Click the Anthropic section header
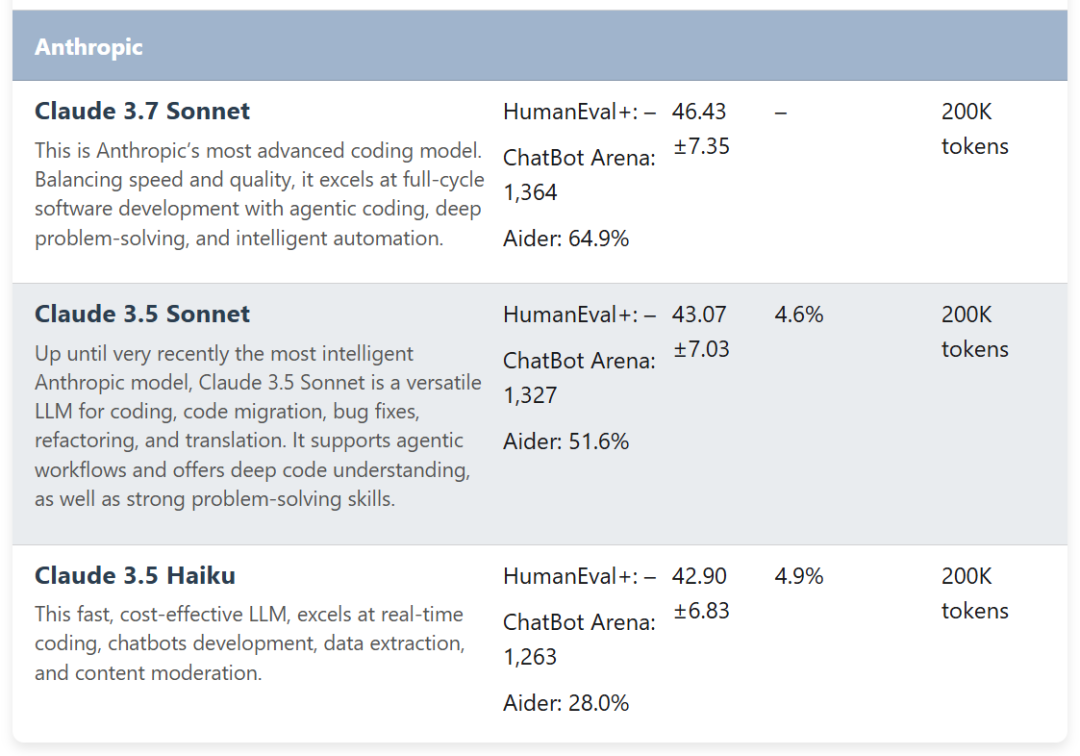Image resolution: width=1080 pixels, height=756 pixels. point(539,46)
